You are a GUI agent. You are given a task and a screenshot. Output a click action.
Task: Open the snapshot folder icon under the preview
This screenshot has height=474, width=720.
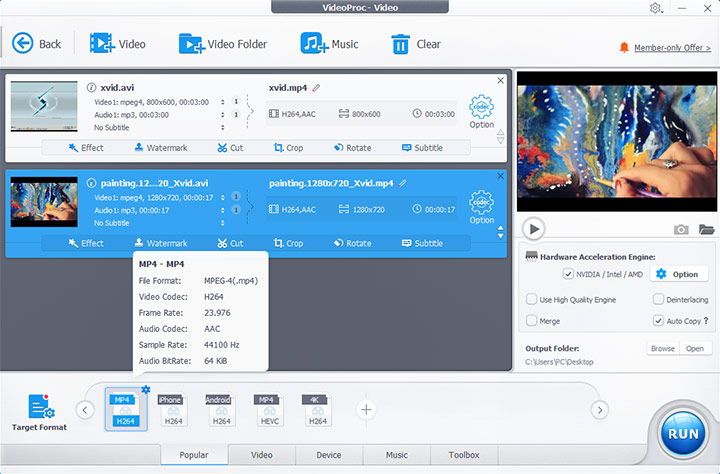706,229
